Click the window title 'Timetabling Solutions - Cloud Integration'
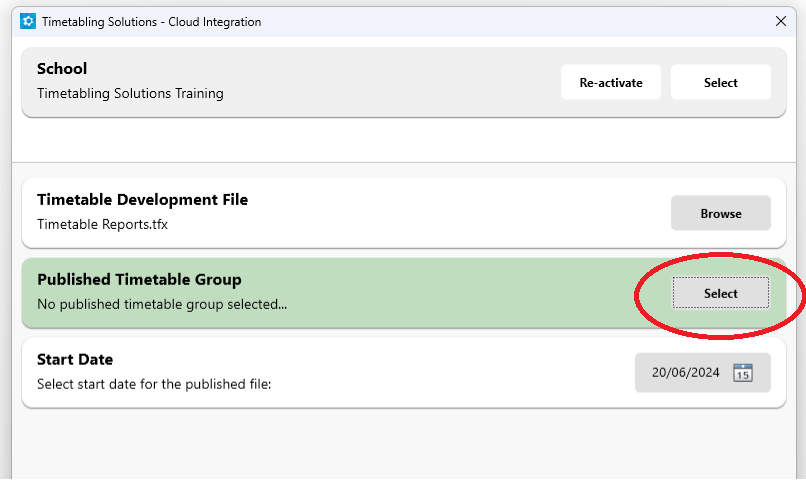 point(152,22)
